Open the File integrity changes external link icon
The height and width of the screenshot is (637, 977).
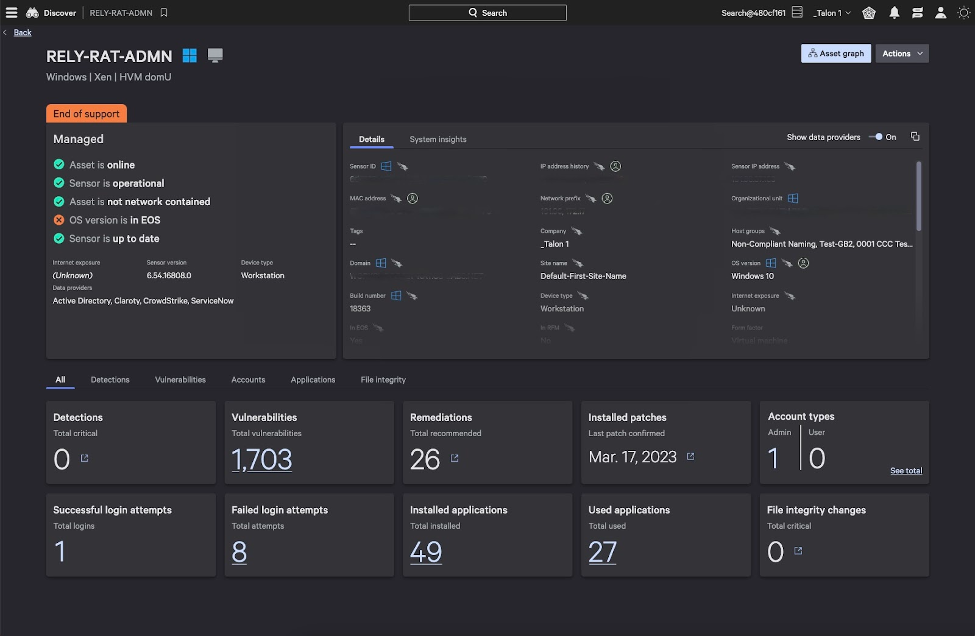(x=798, y=551)
